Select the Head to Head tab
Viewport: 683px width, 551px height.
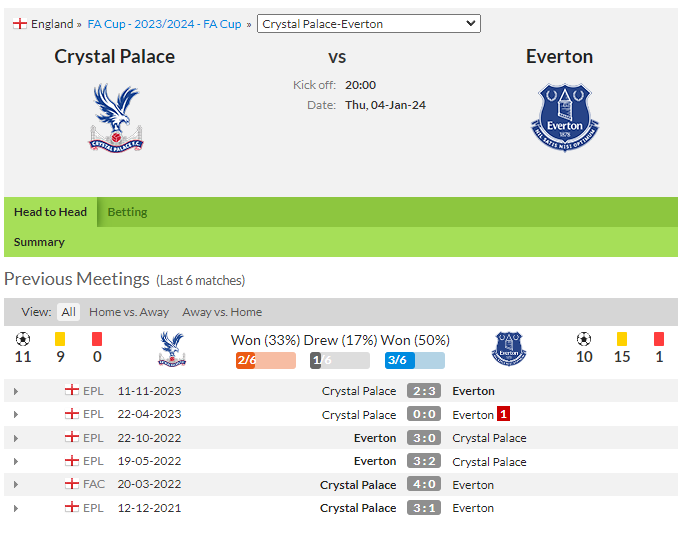51,212
